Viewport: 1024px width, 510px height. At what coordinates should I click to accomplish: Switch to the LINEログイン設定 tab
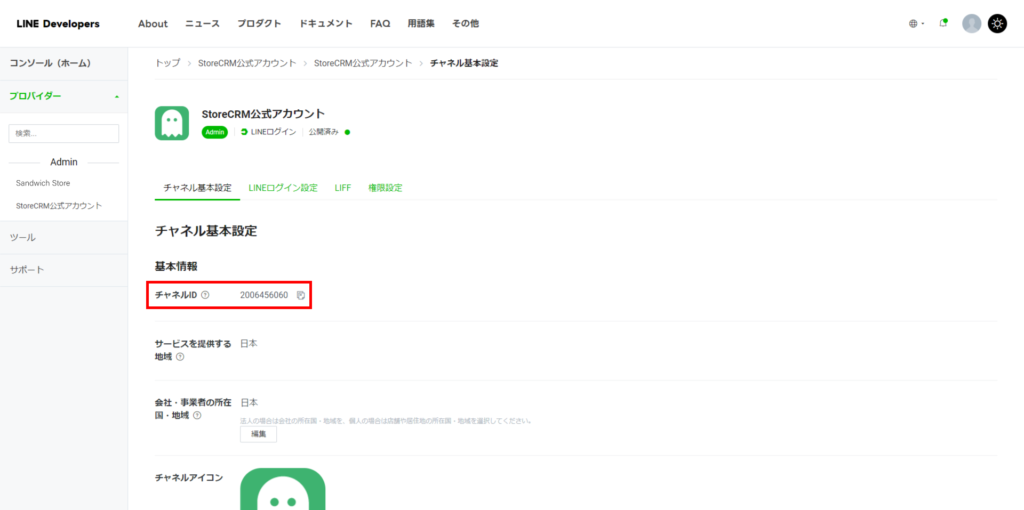[283, 188]
